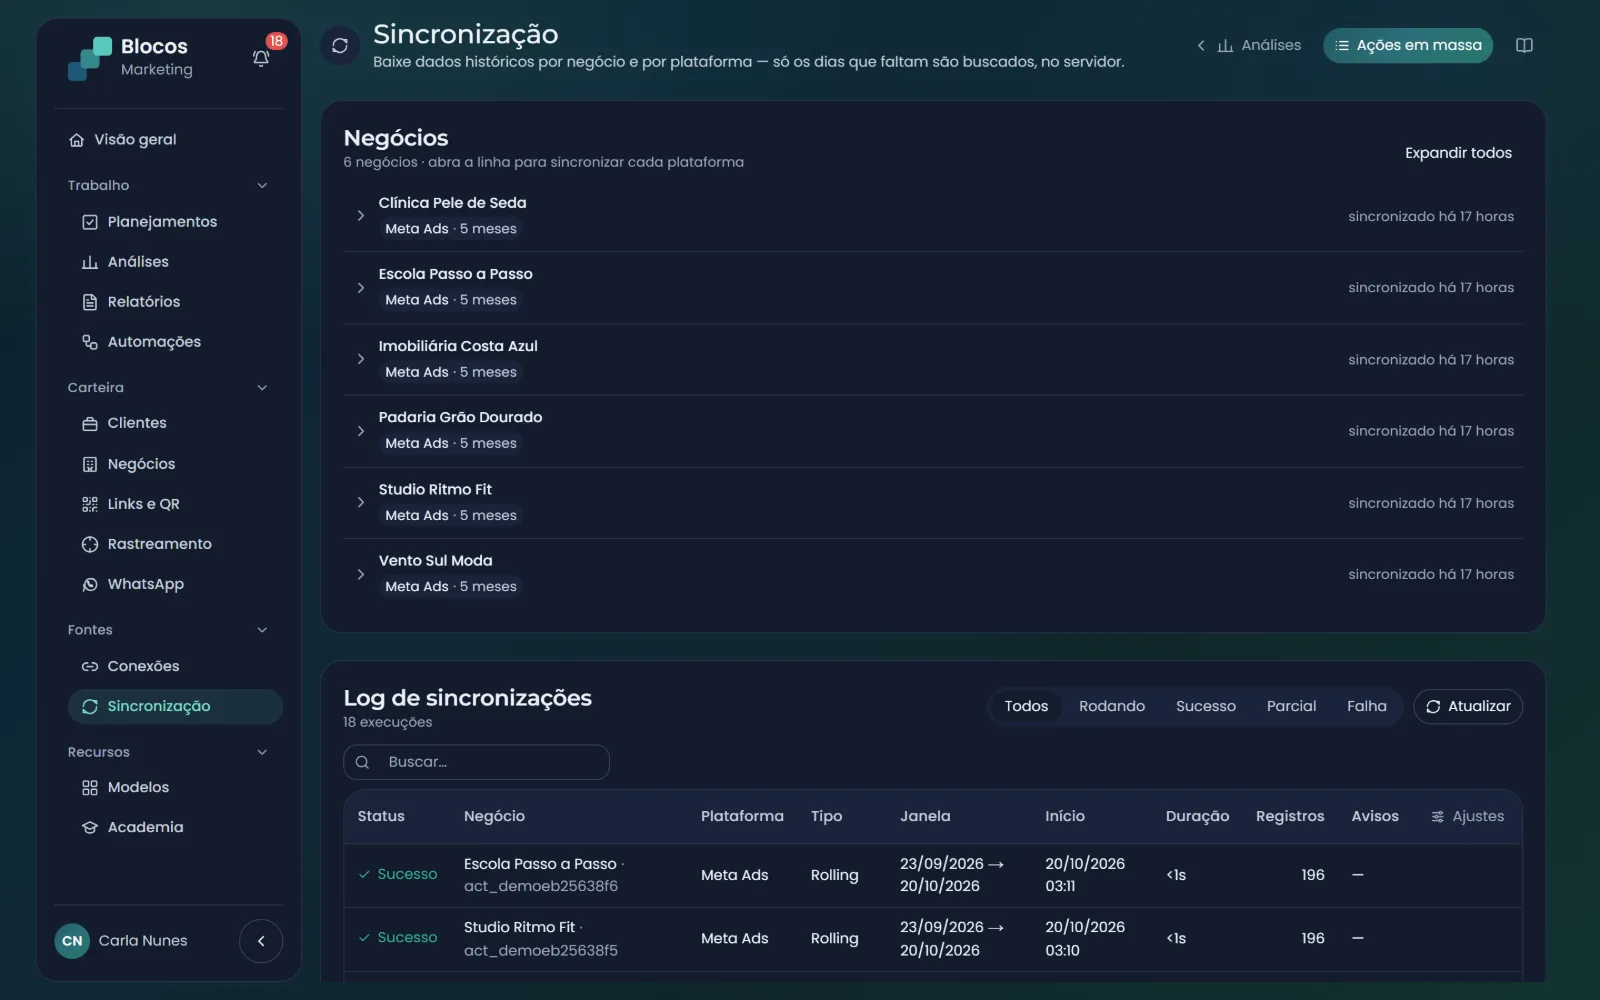Select Sincronização in the sidebar
This screenshot has height=1000, width=1600.
(x=175, y=706)
